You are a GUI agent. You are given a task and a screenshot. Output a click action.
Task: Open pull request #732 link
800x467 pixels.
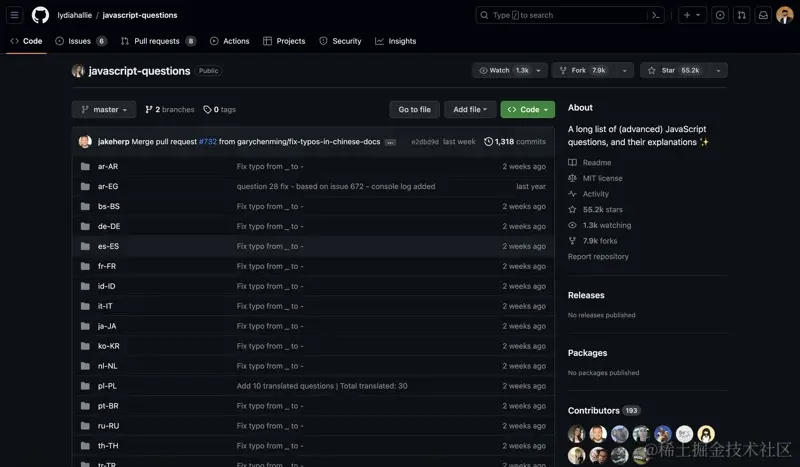[208, 142]
